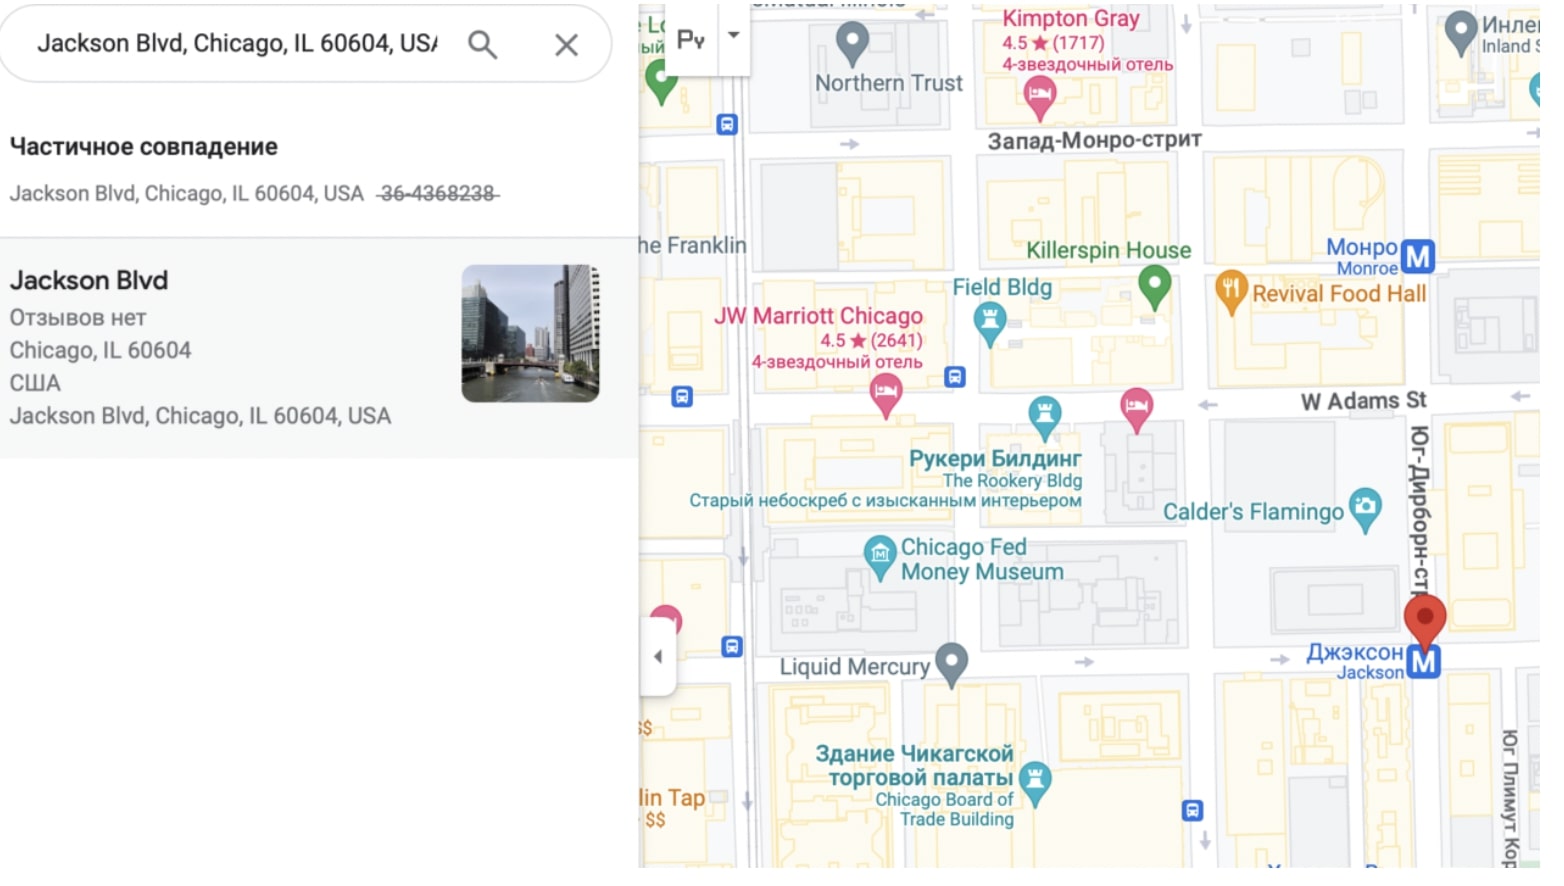
Task: Open the Jackson Blvd photo thumbnail
Action: coord(530,333)
